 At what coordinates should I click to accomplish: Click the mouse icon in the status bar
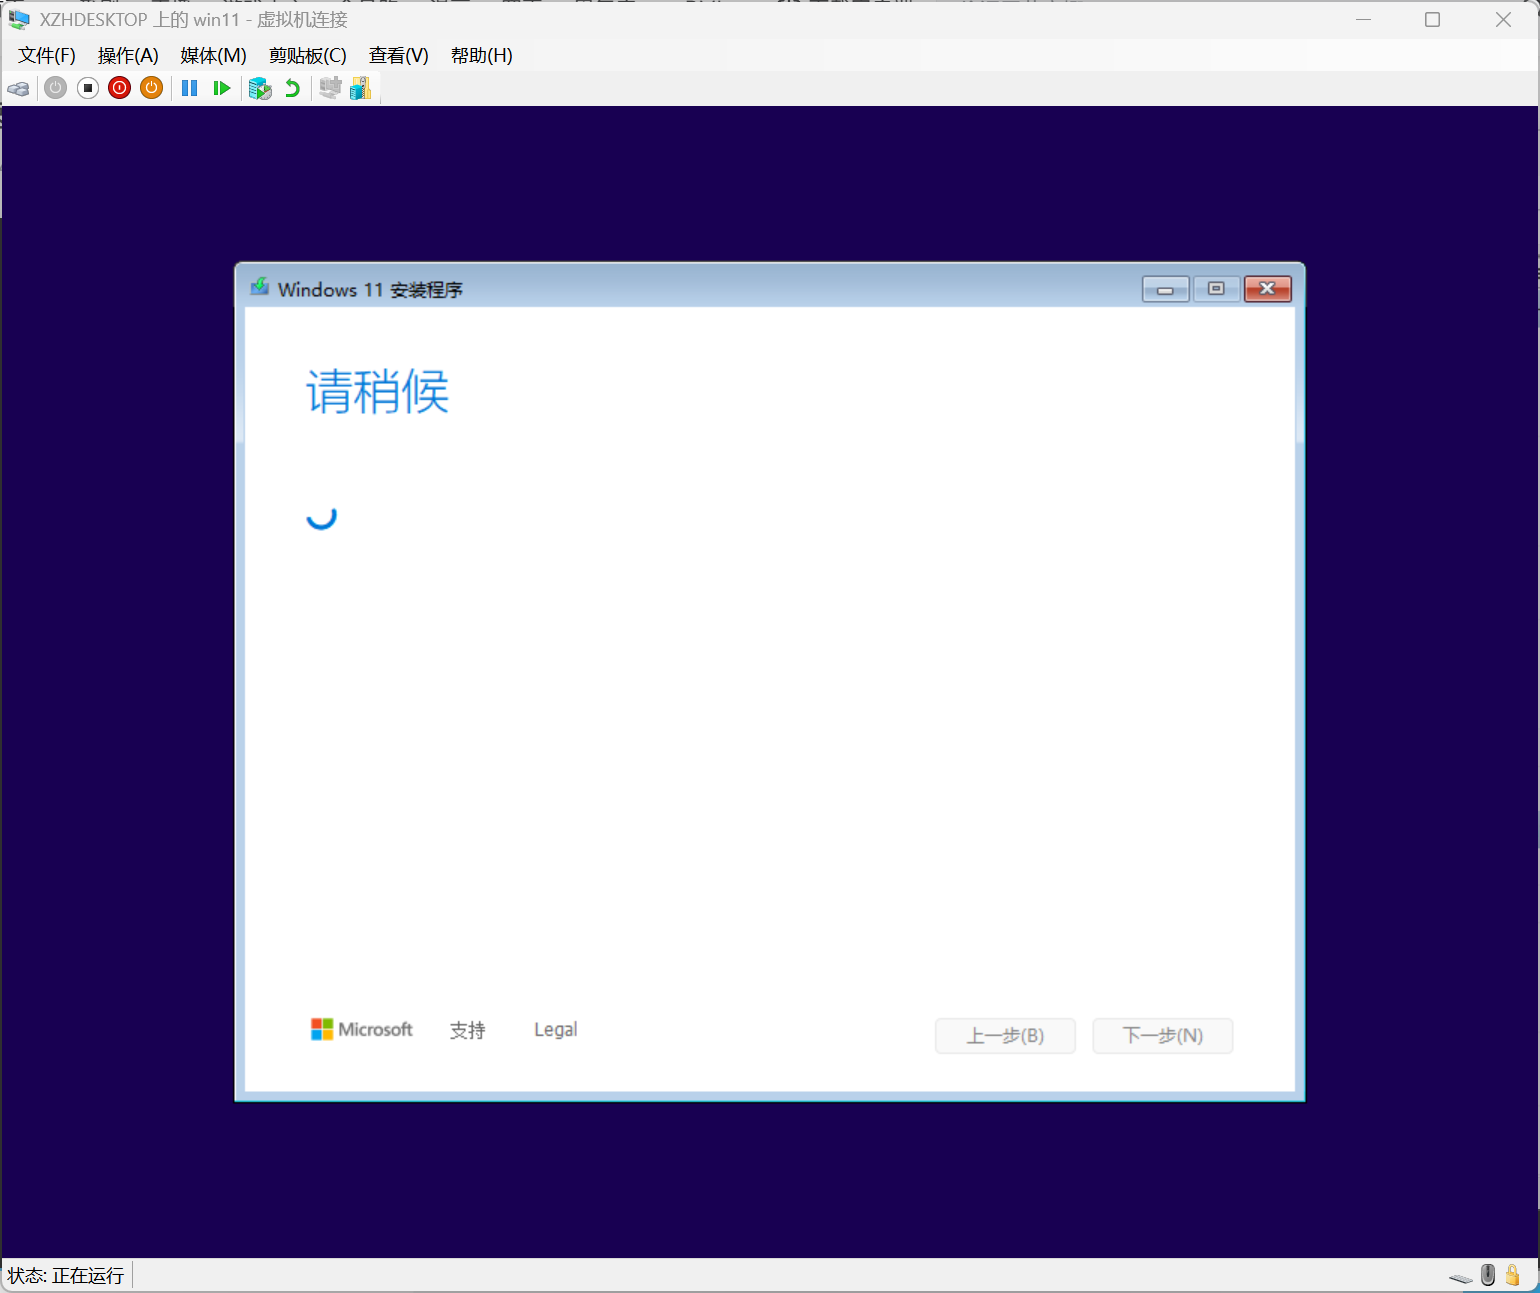click(1488, 1275)
